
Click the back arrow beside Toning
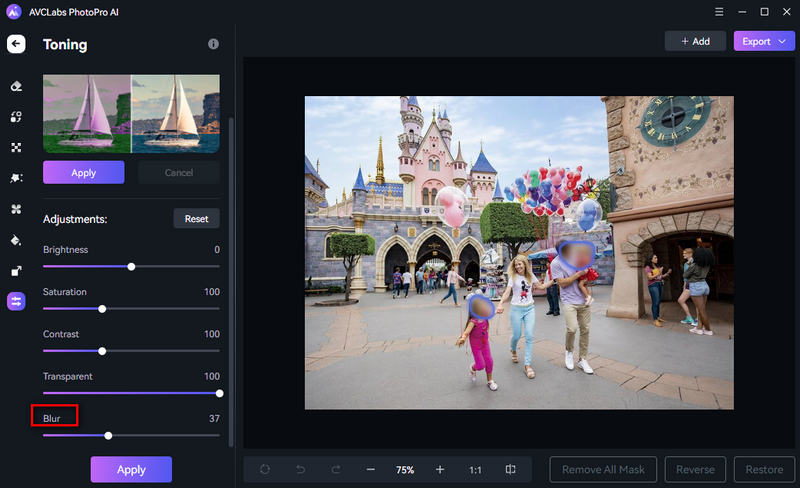click(16, 44)
